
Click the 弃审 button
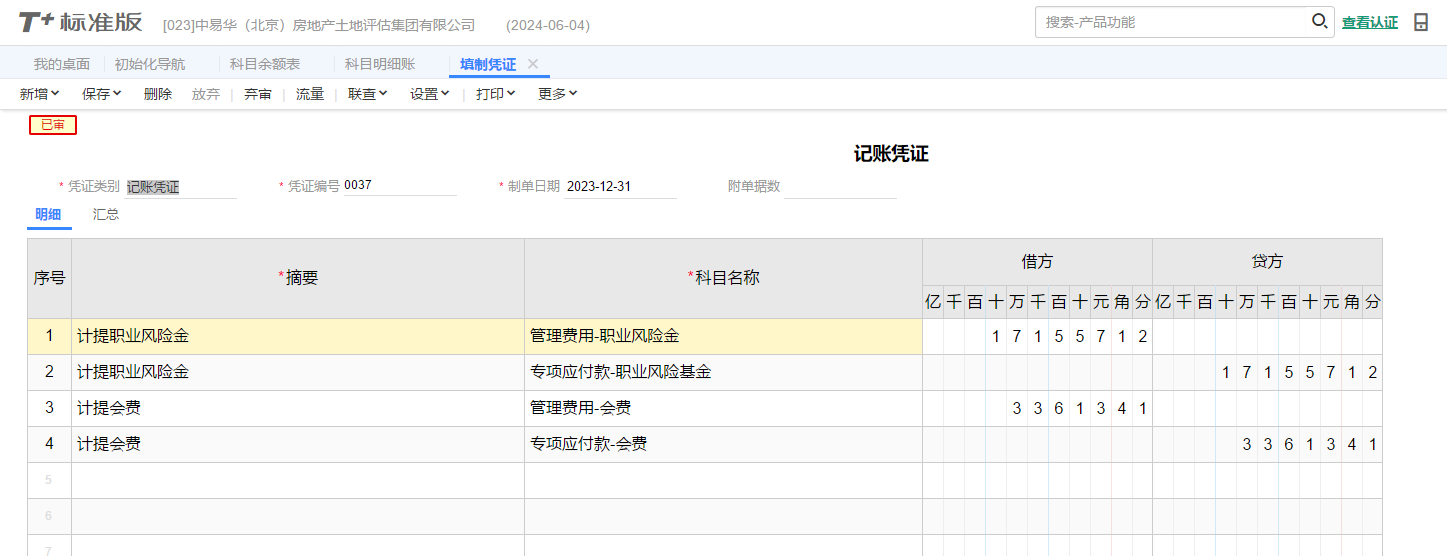coord(258,94)
